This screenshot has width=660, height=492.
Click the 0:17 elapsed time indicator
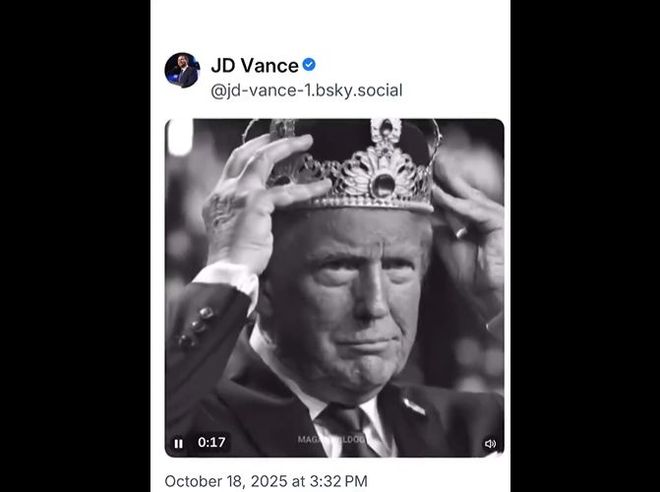pos(211,442)
